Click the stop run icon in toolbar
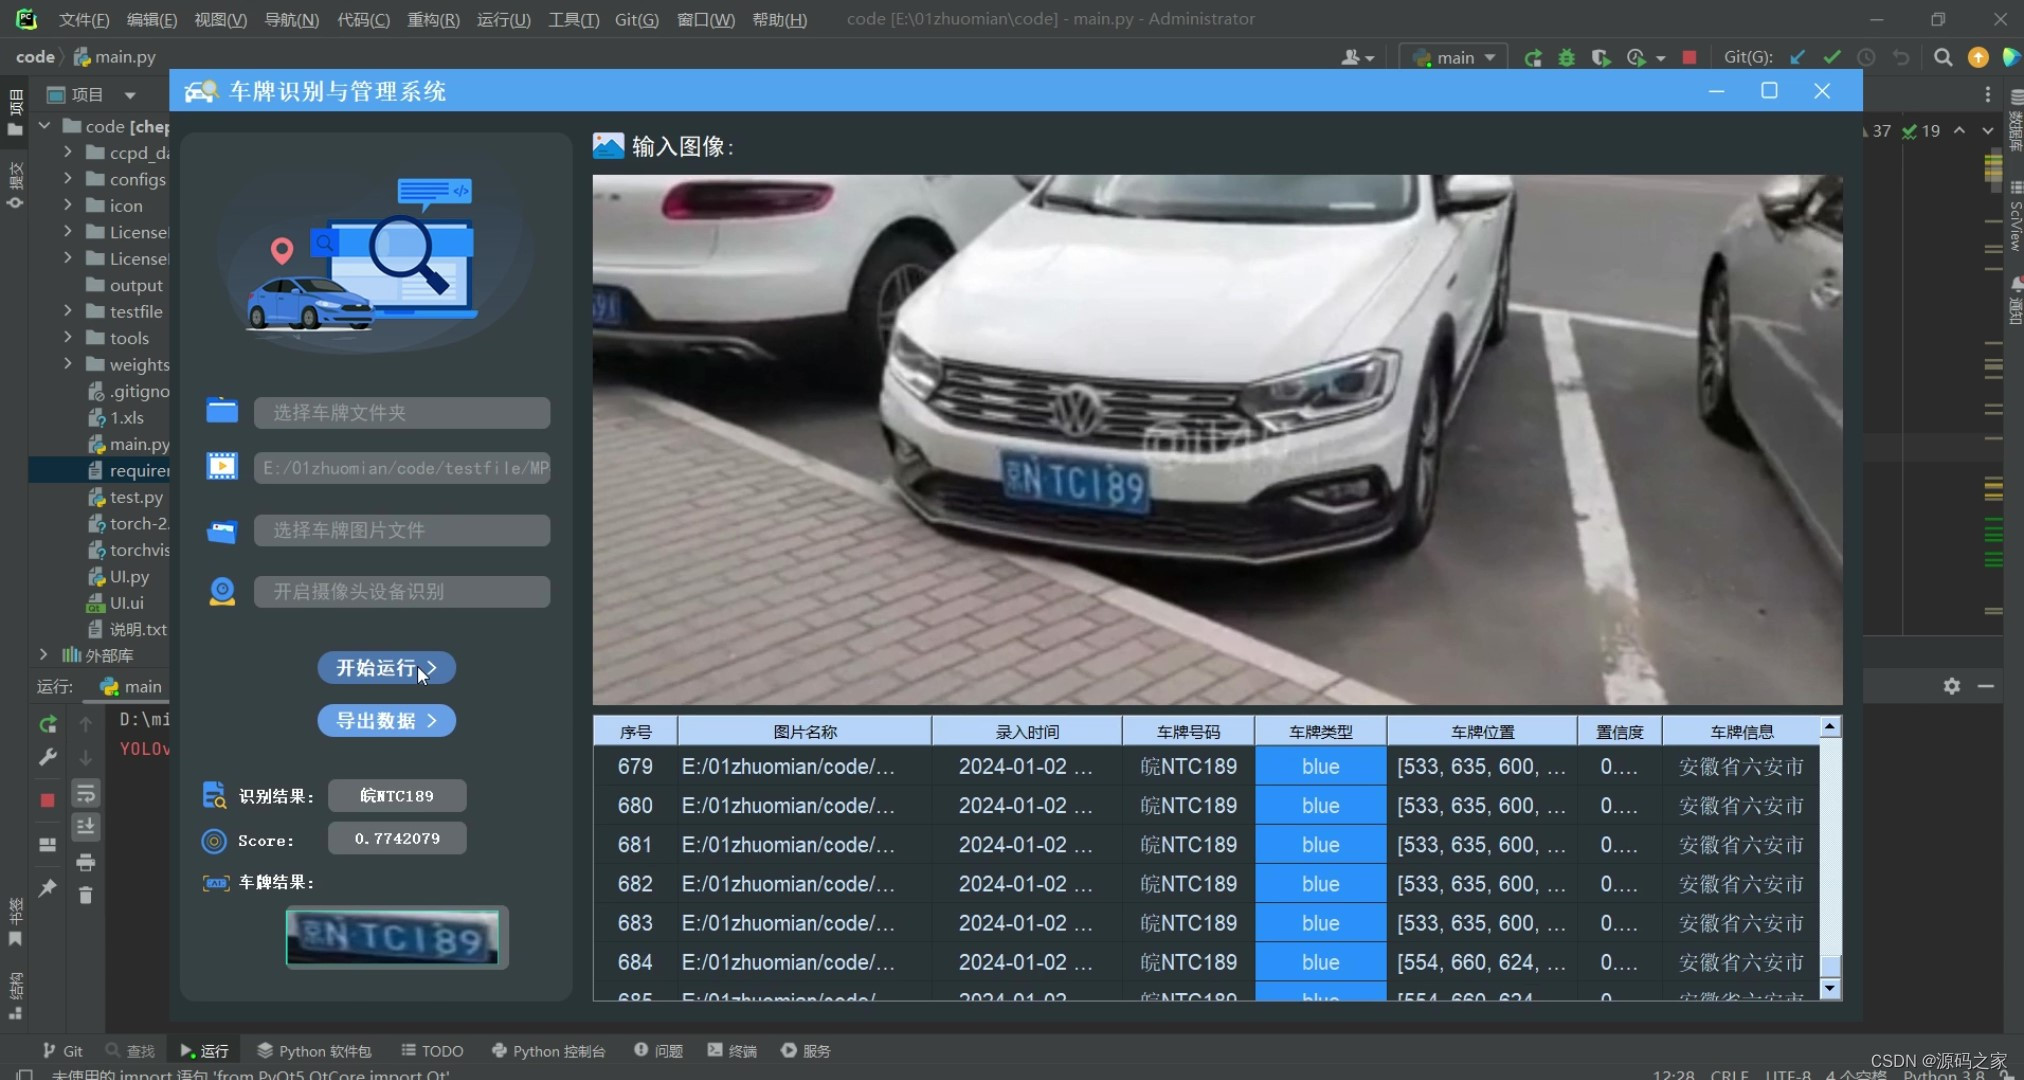 1689,58
